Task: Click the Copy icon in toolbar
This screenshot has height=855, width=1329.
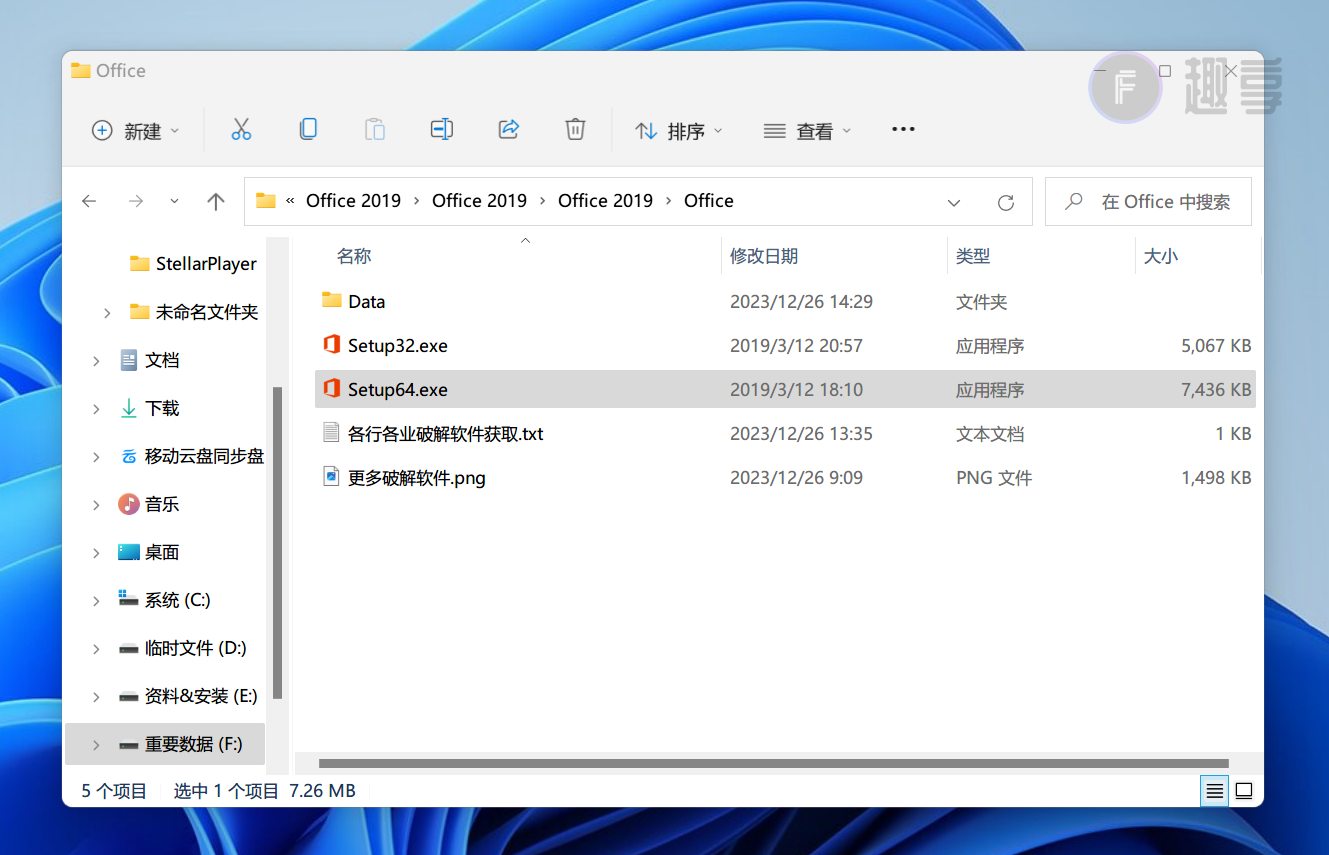Action: (308, 129)
